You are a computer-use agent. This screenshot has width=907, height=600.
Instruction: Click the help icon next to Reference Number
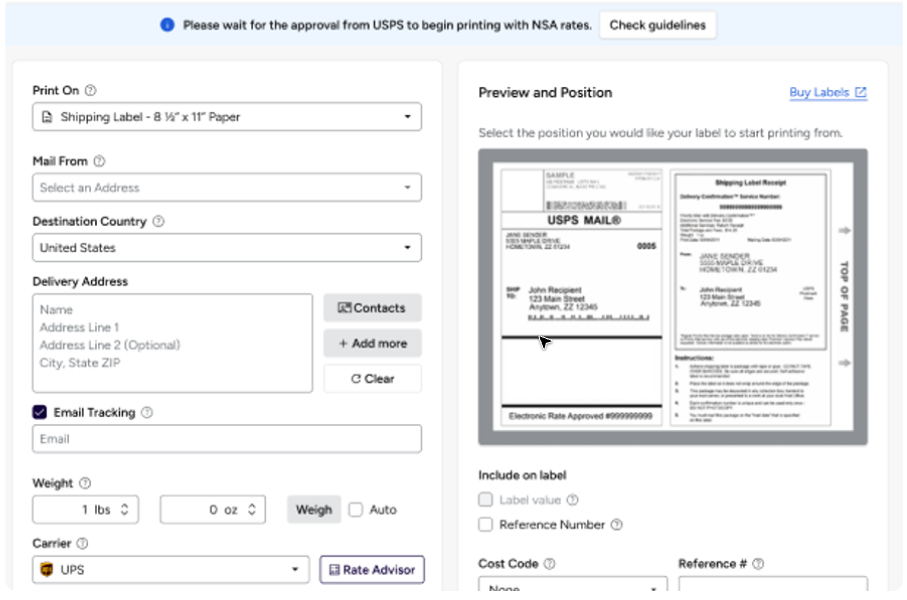click(614, 524)
